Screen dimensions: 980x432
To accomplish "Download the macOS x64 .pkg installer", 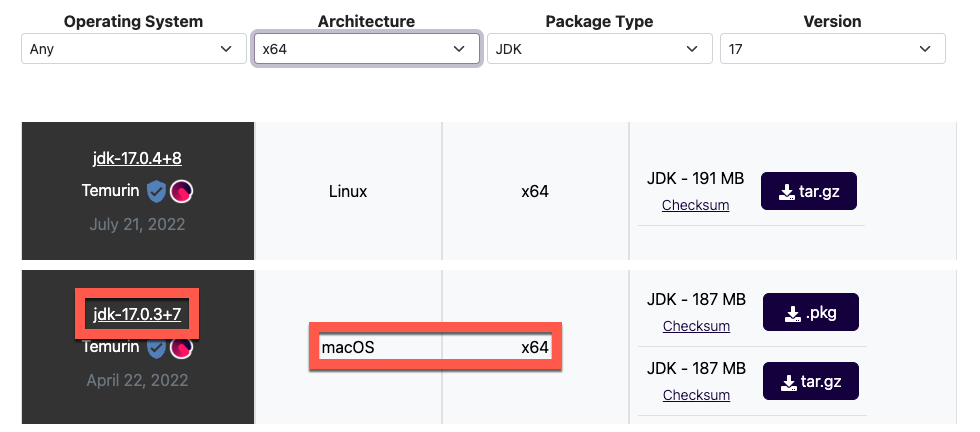I will click(x=811, y=312).
